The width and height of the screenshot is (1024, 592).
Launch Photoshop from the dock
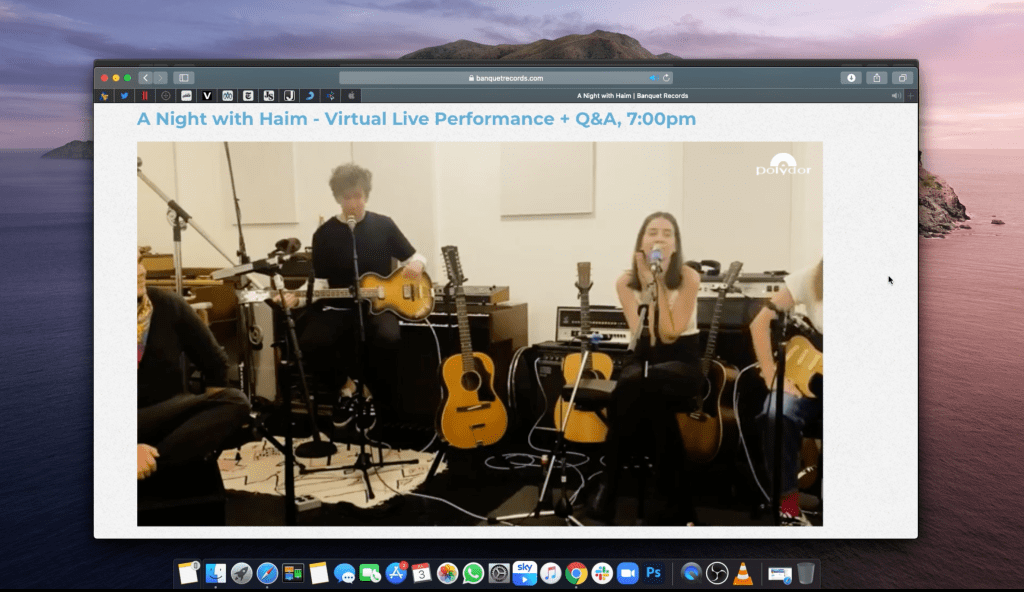654,573
